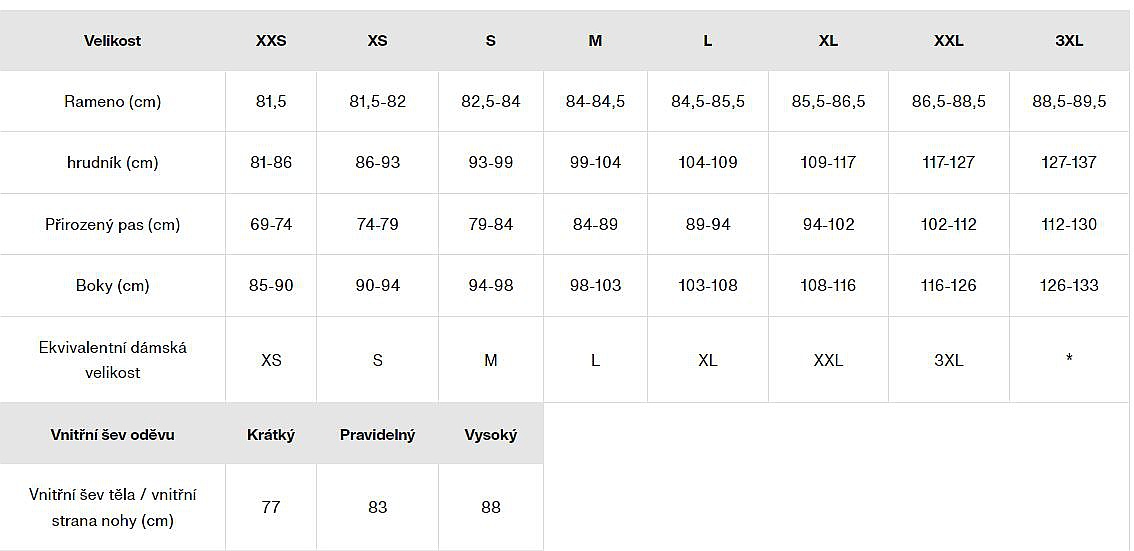This screenshot has height=551, width=1134.
Task: Click the 3XL size column header
Action: 1069,41
